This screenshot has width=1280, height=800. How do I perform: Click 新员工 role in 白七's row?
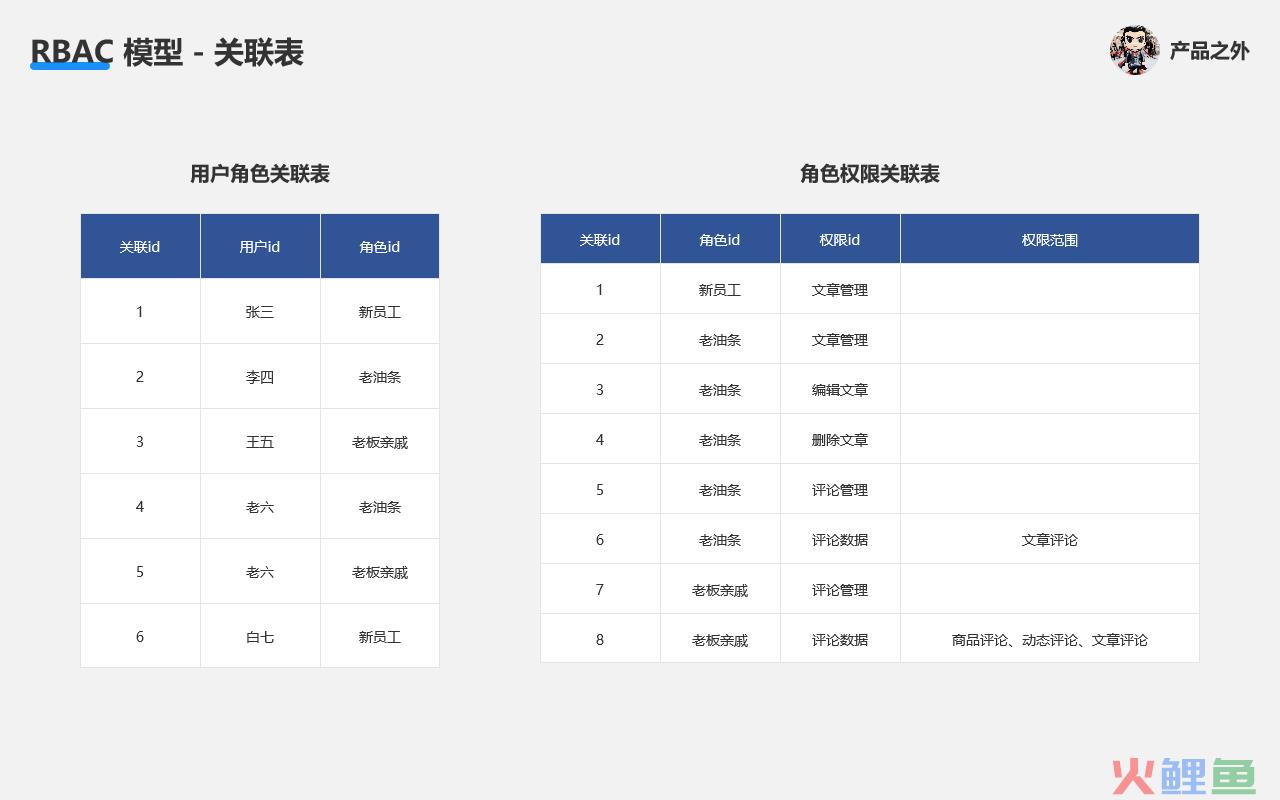click(380, 637)
